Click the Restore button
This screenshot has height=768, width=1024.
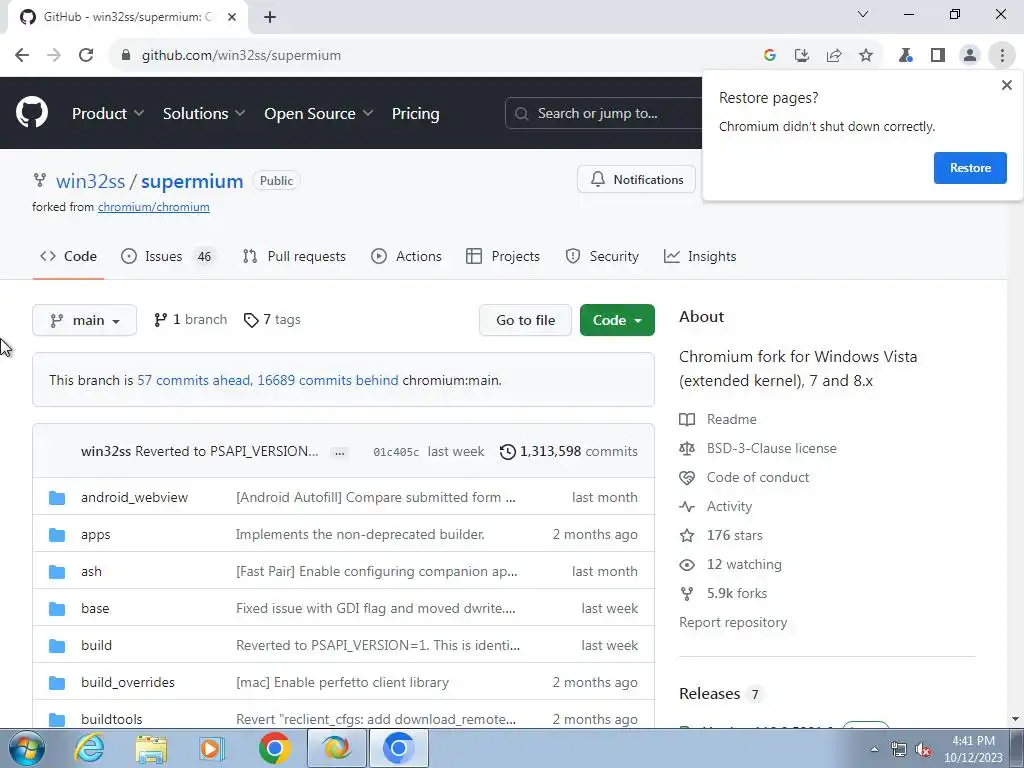[970, 168]
